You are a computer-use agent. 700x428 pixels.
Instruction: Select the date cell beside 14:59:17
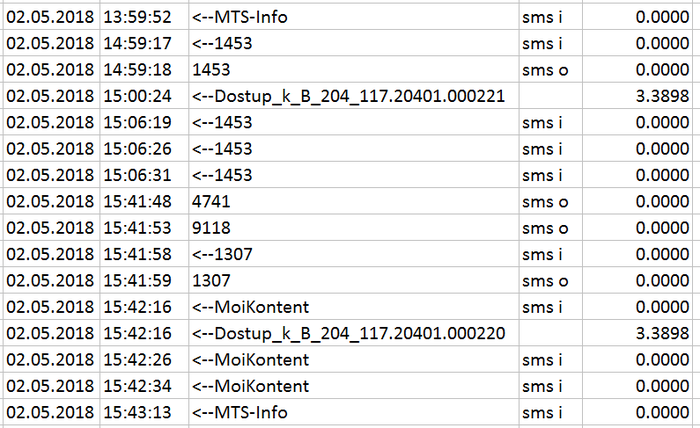coord(50,44)
